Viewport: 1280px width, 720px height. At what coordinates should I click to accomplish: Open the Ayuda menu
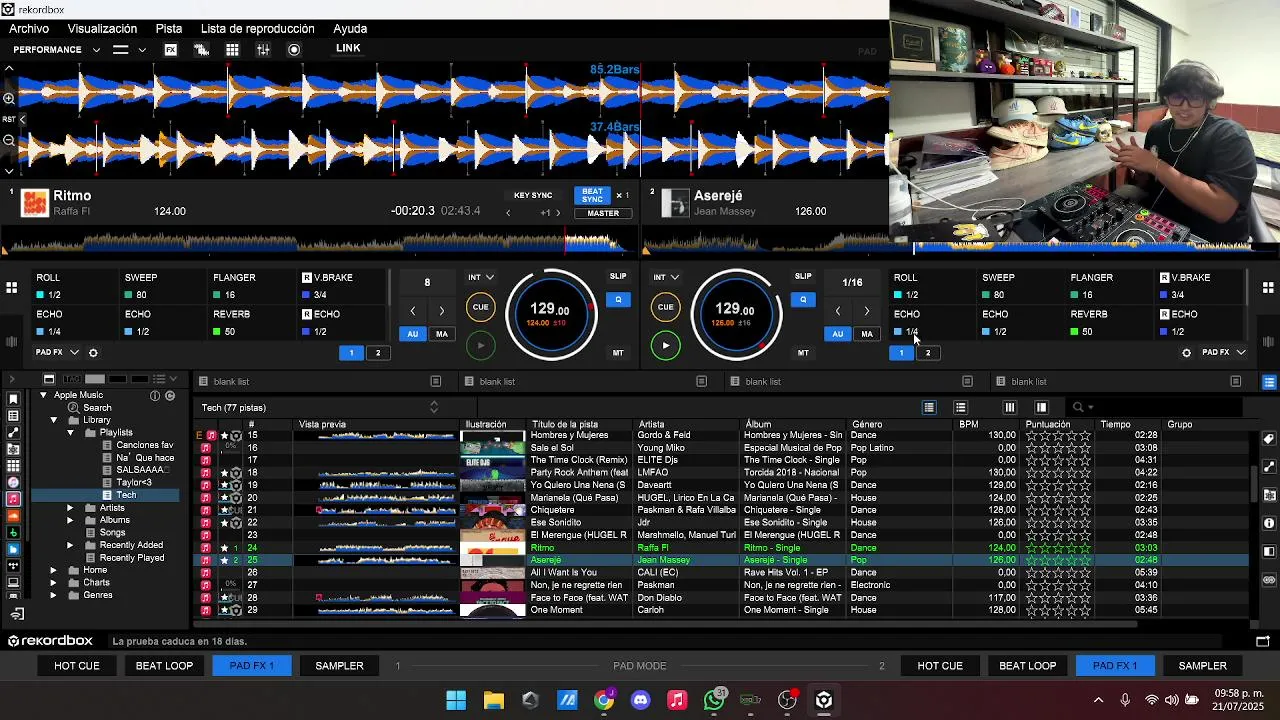point(350,29)
